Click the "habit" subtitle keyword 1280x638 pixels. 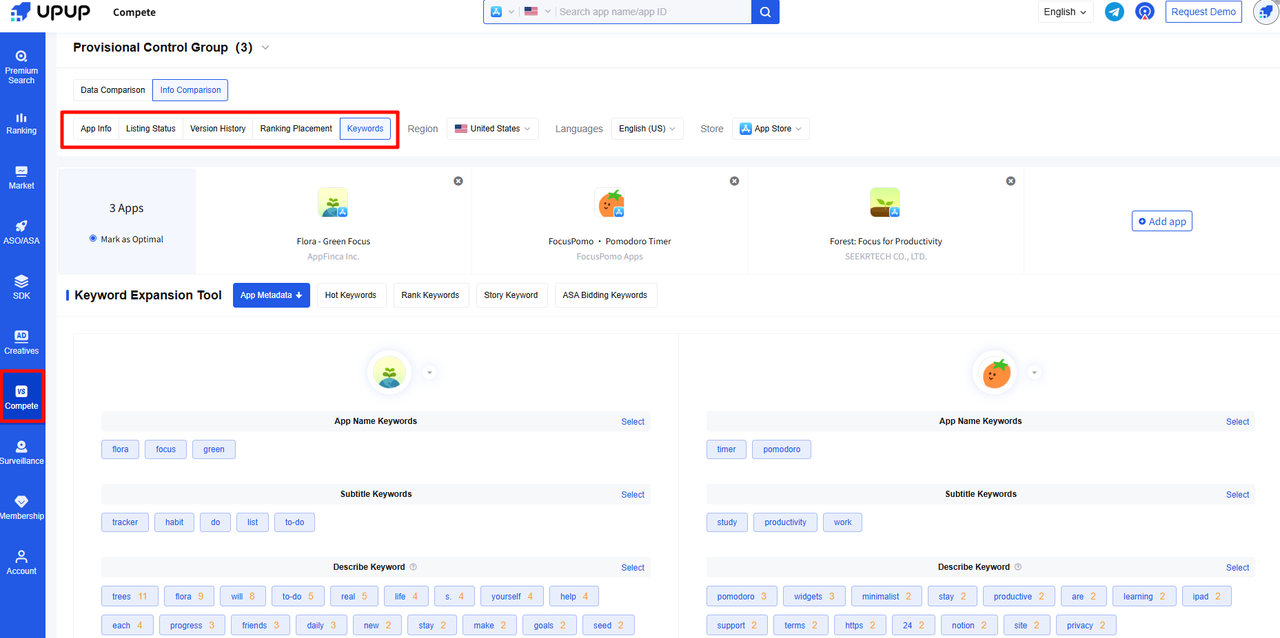pos(174,522)
